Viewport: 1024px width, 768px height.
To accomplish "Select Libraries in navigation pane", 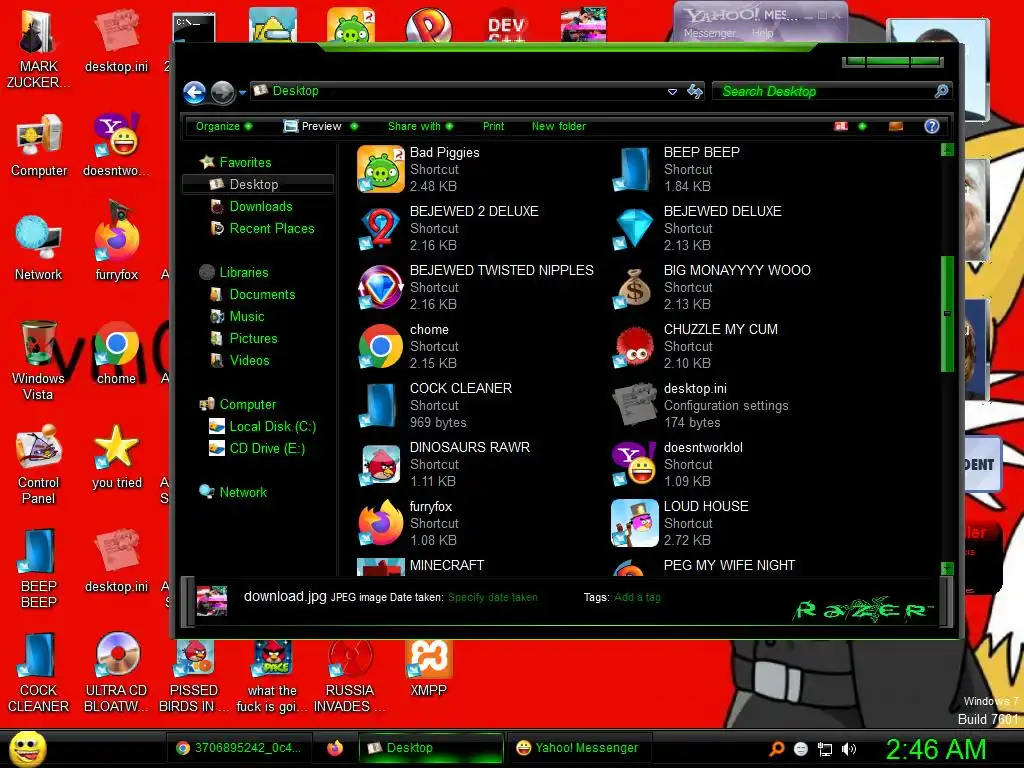I will pos(244,272).
